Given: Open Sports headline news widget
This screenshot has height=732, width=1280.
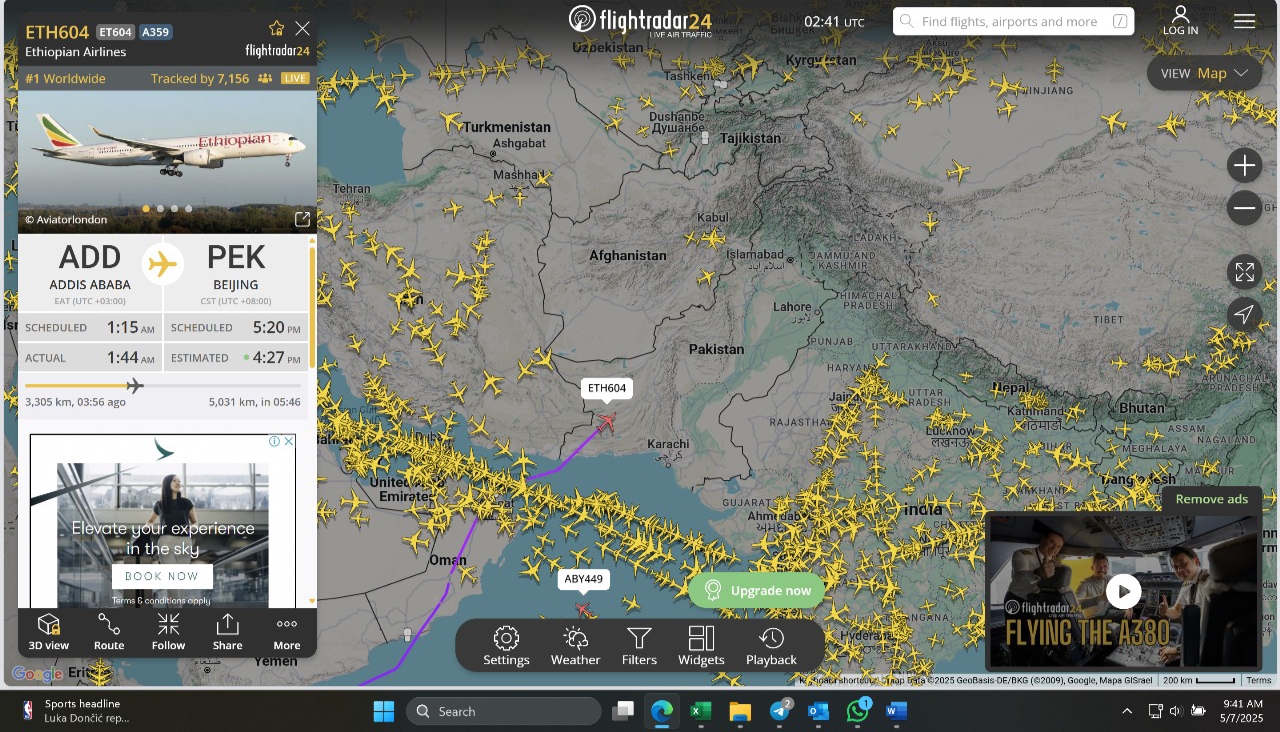Looking at the screenshot, I should pyautogui.click(x=76, y=711).
